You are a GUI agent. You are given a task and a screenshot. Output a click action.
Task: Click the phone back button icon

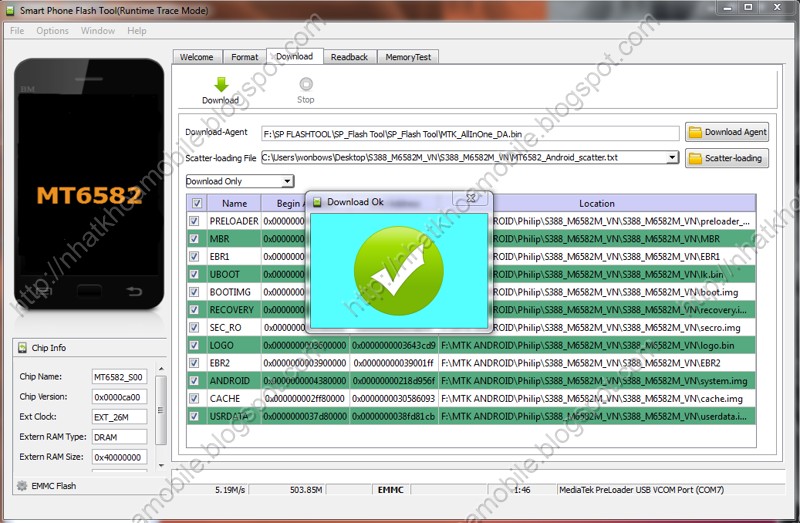click(134, 291)
